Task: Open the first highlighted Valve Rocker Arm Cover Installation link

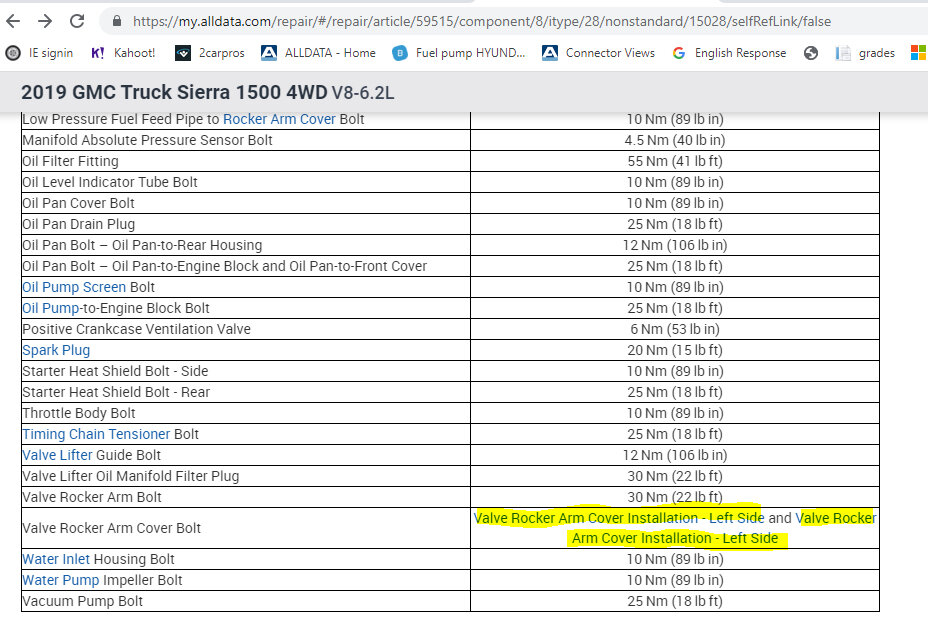Action: 619,518
